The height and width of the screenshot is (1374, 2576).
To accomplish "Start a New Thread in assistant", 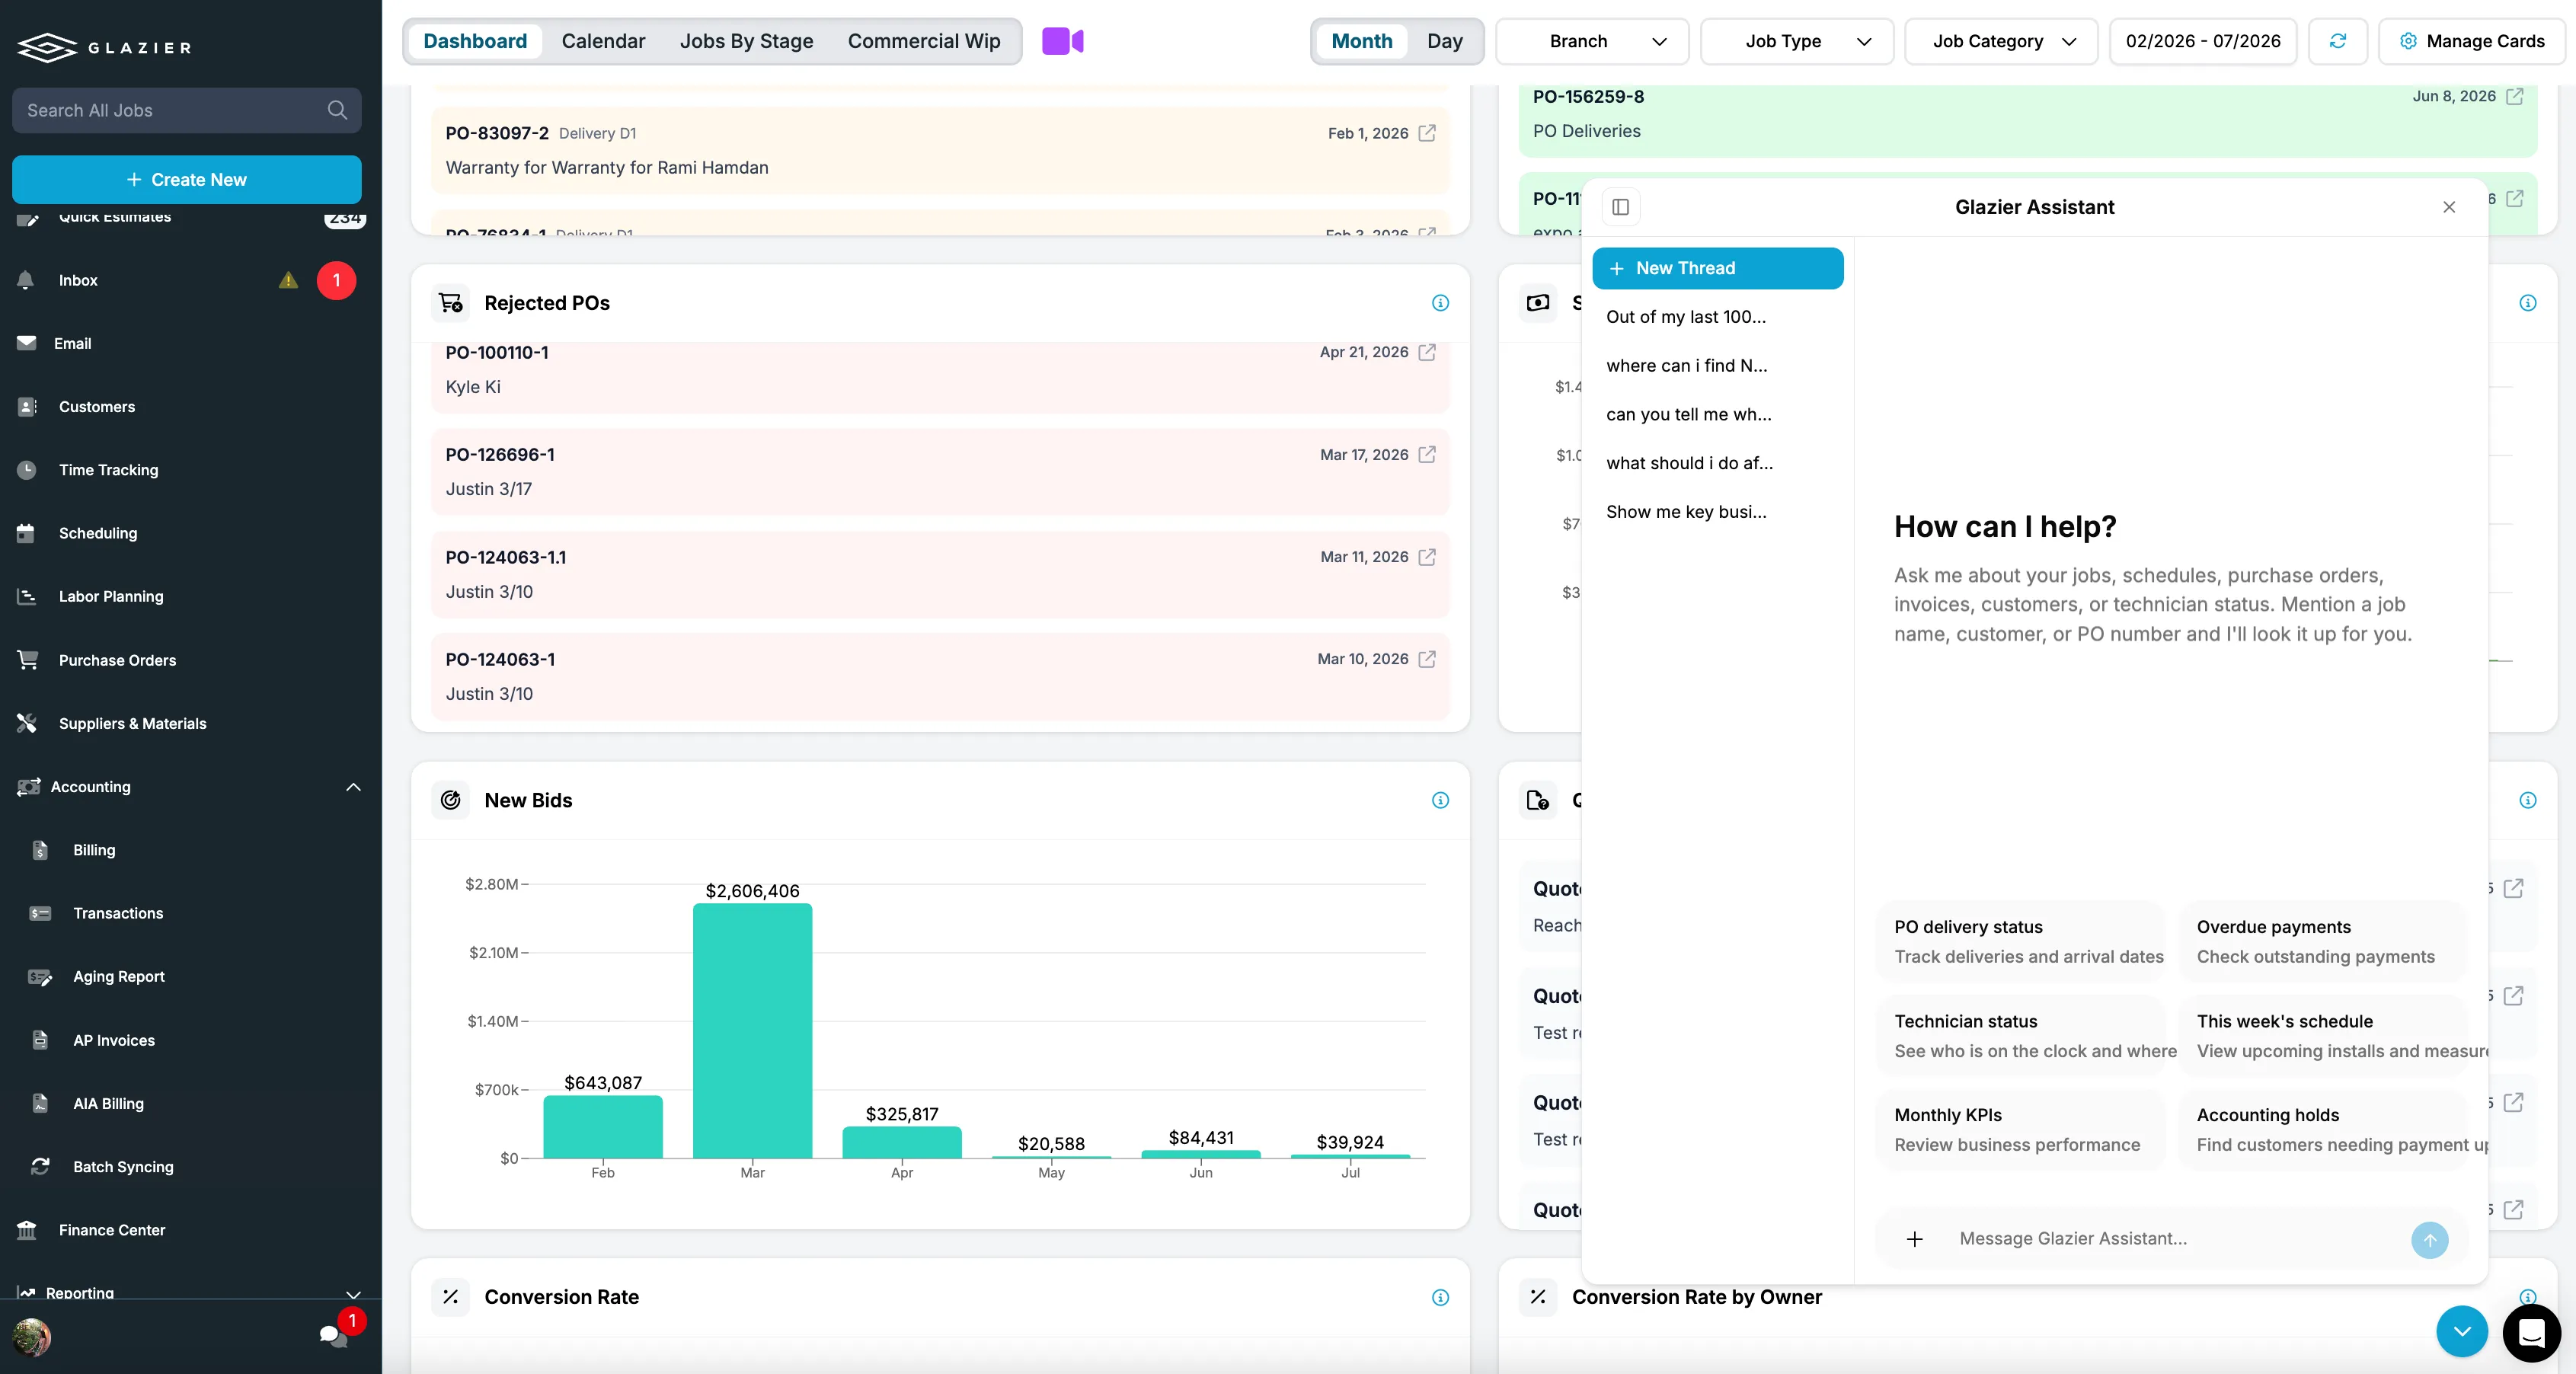I will [x=1717, y=268].
